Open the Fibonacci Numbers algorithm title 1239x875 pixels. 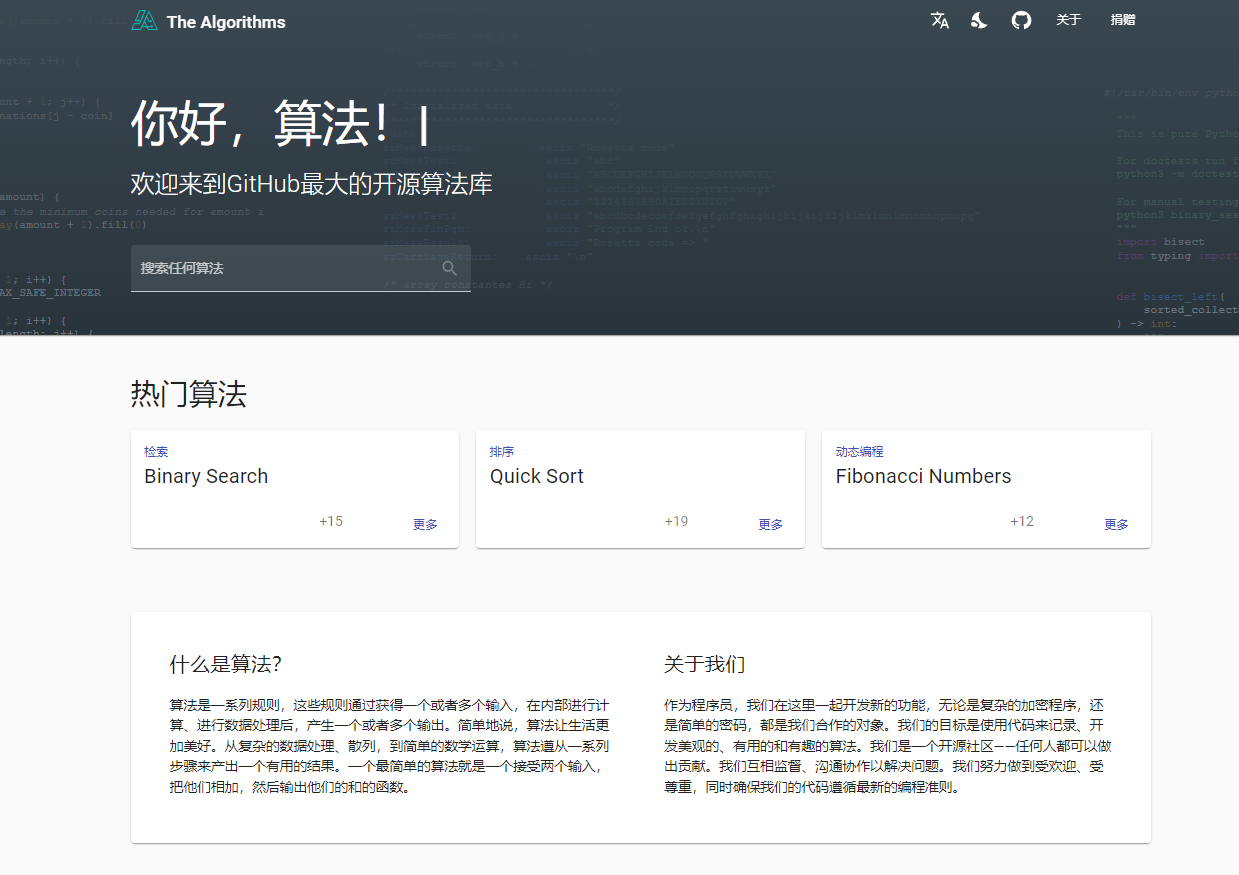pyautogui.click(x=923, y=476)
